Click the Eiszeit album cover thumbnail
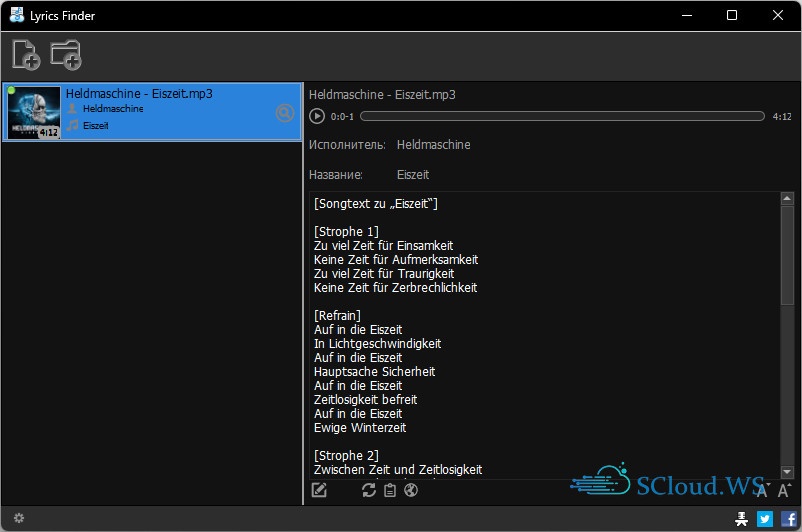Screen dimensions: 802x532 34,112
